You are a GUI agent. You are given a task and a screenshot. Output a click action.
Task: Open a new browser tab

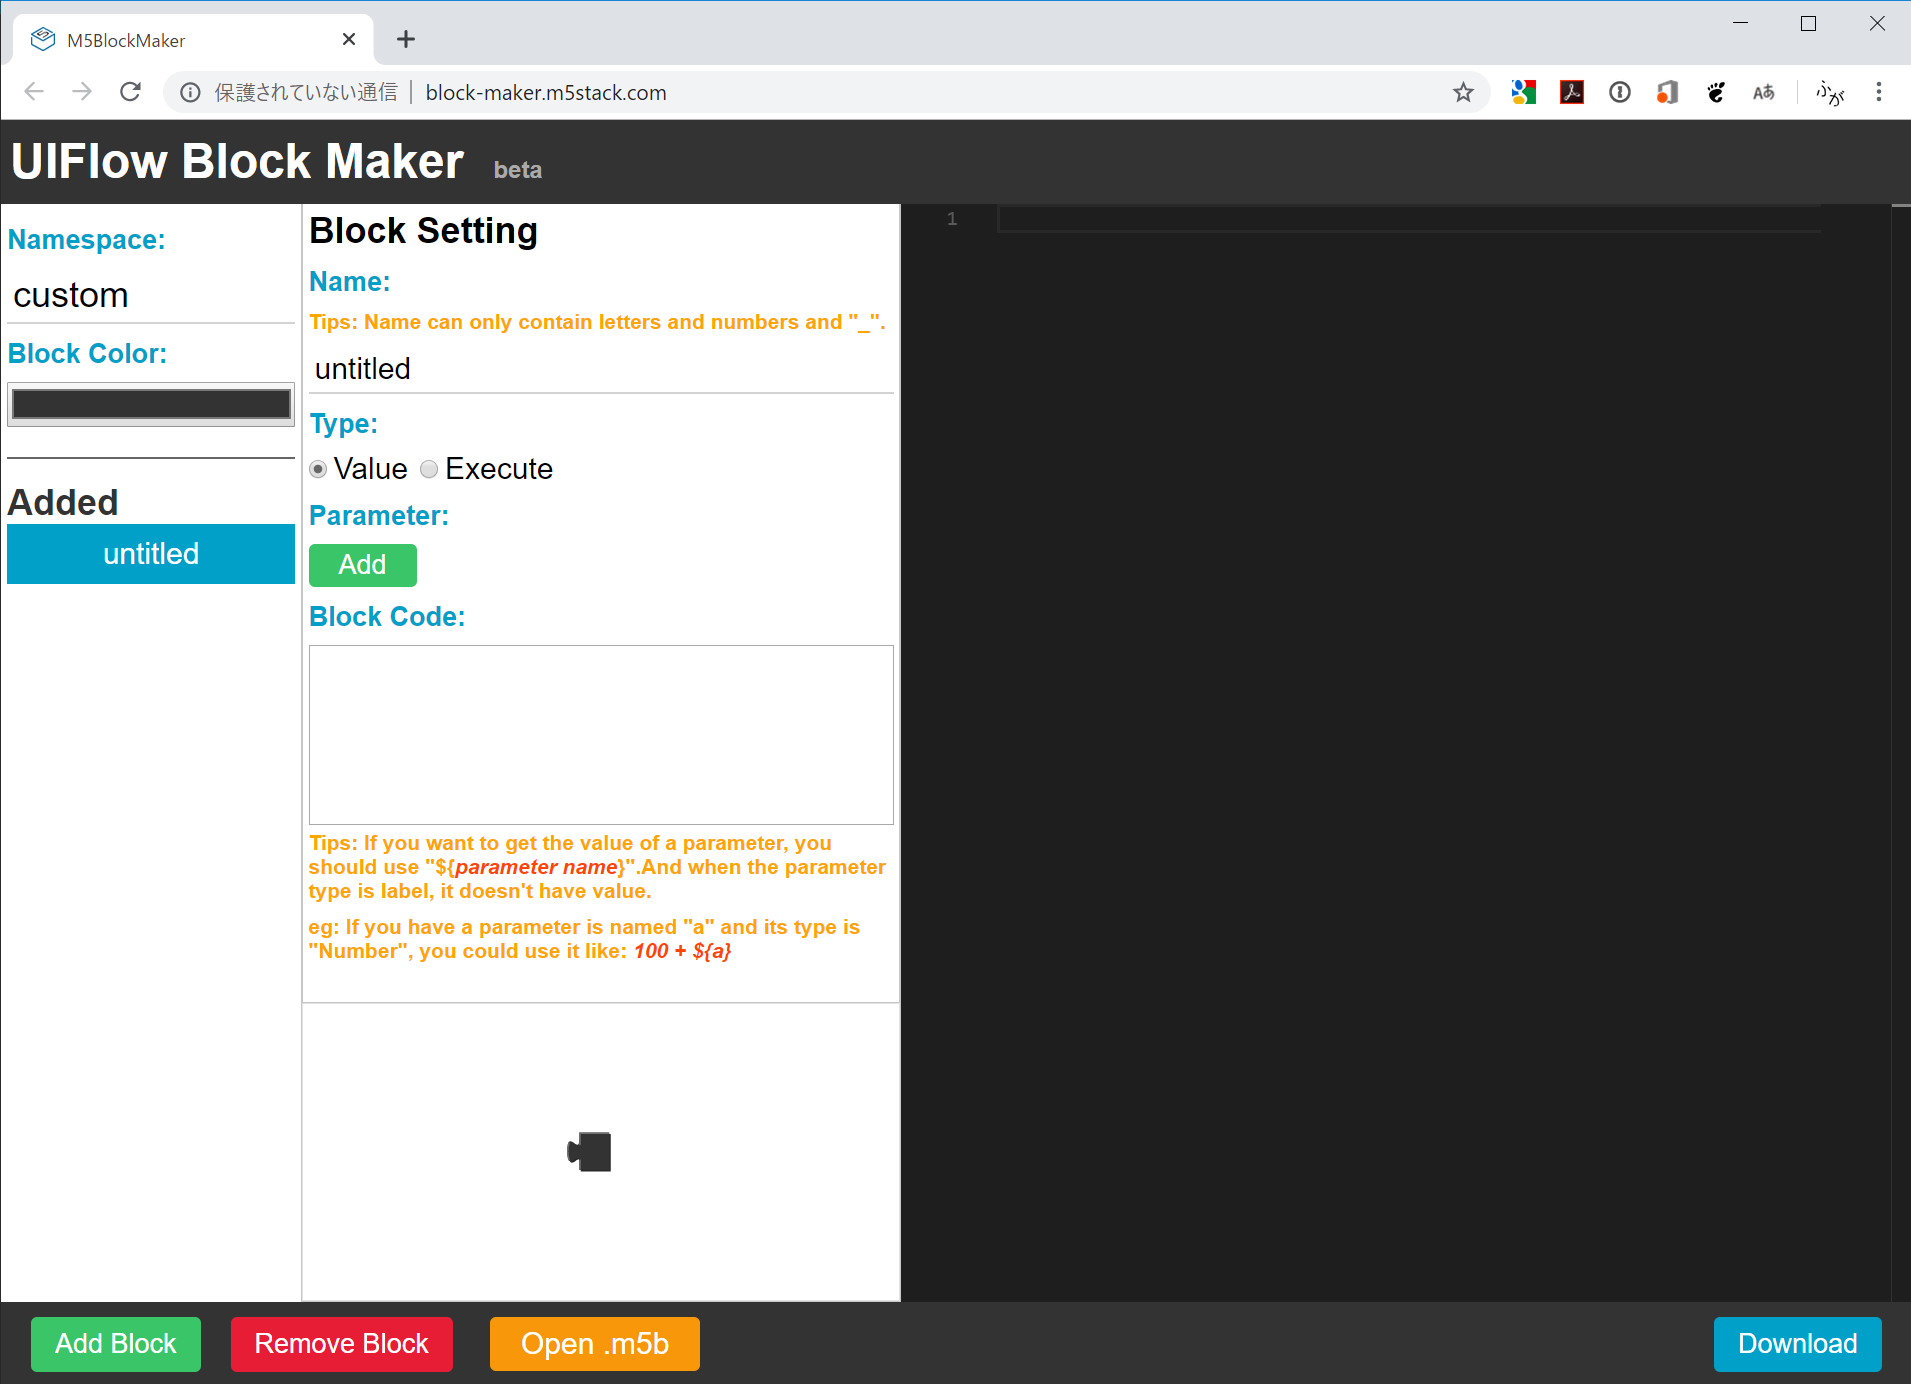coord(405,39)
